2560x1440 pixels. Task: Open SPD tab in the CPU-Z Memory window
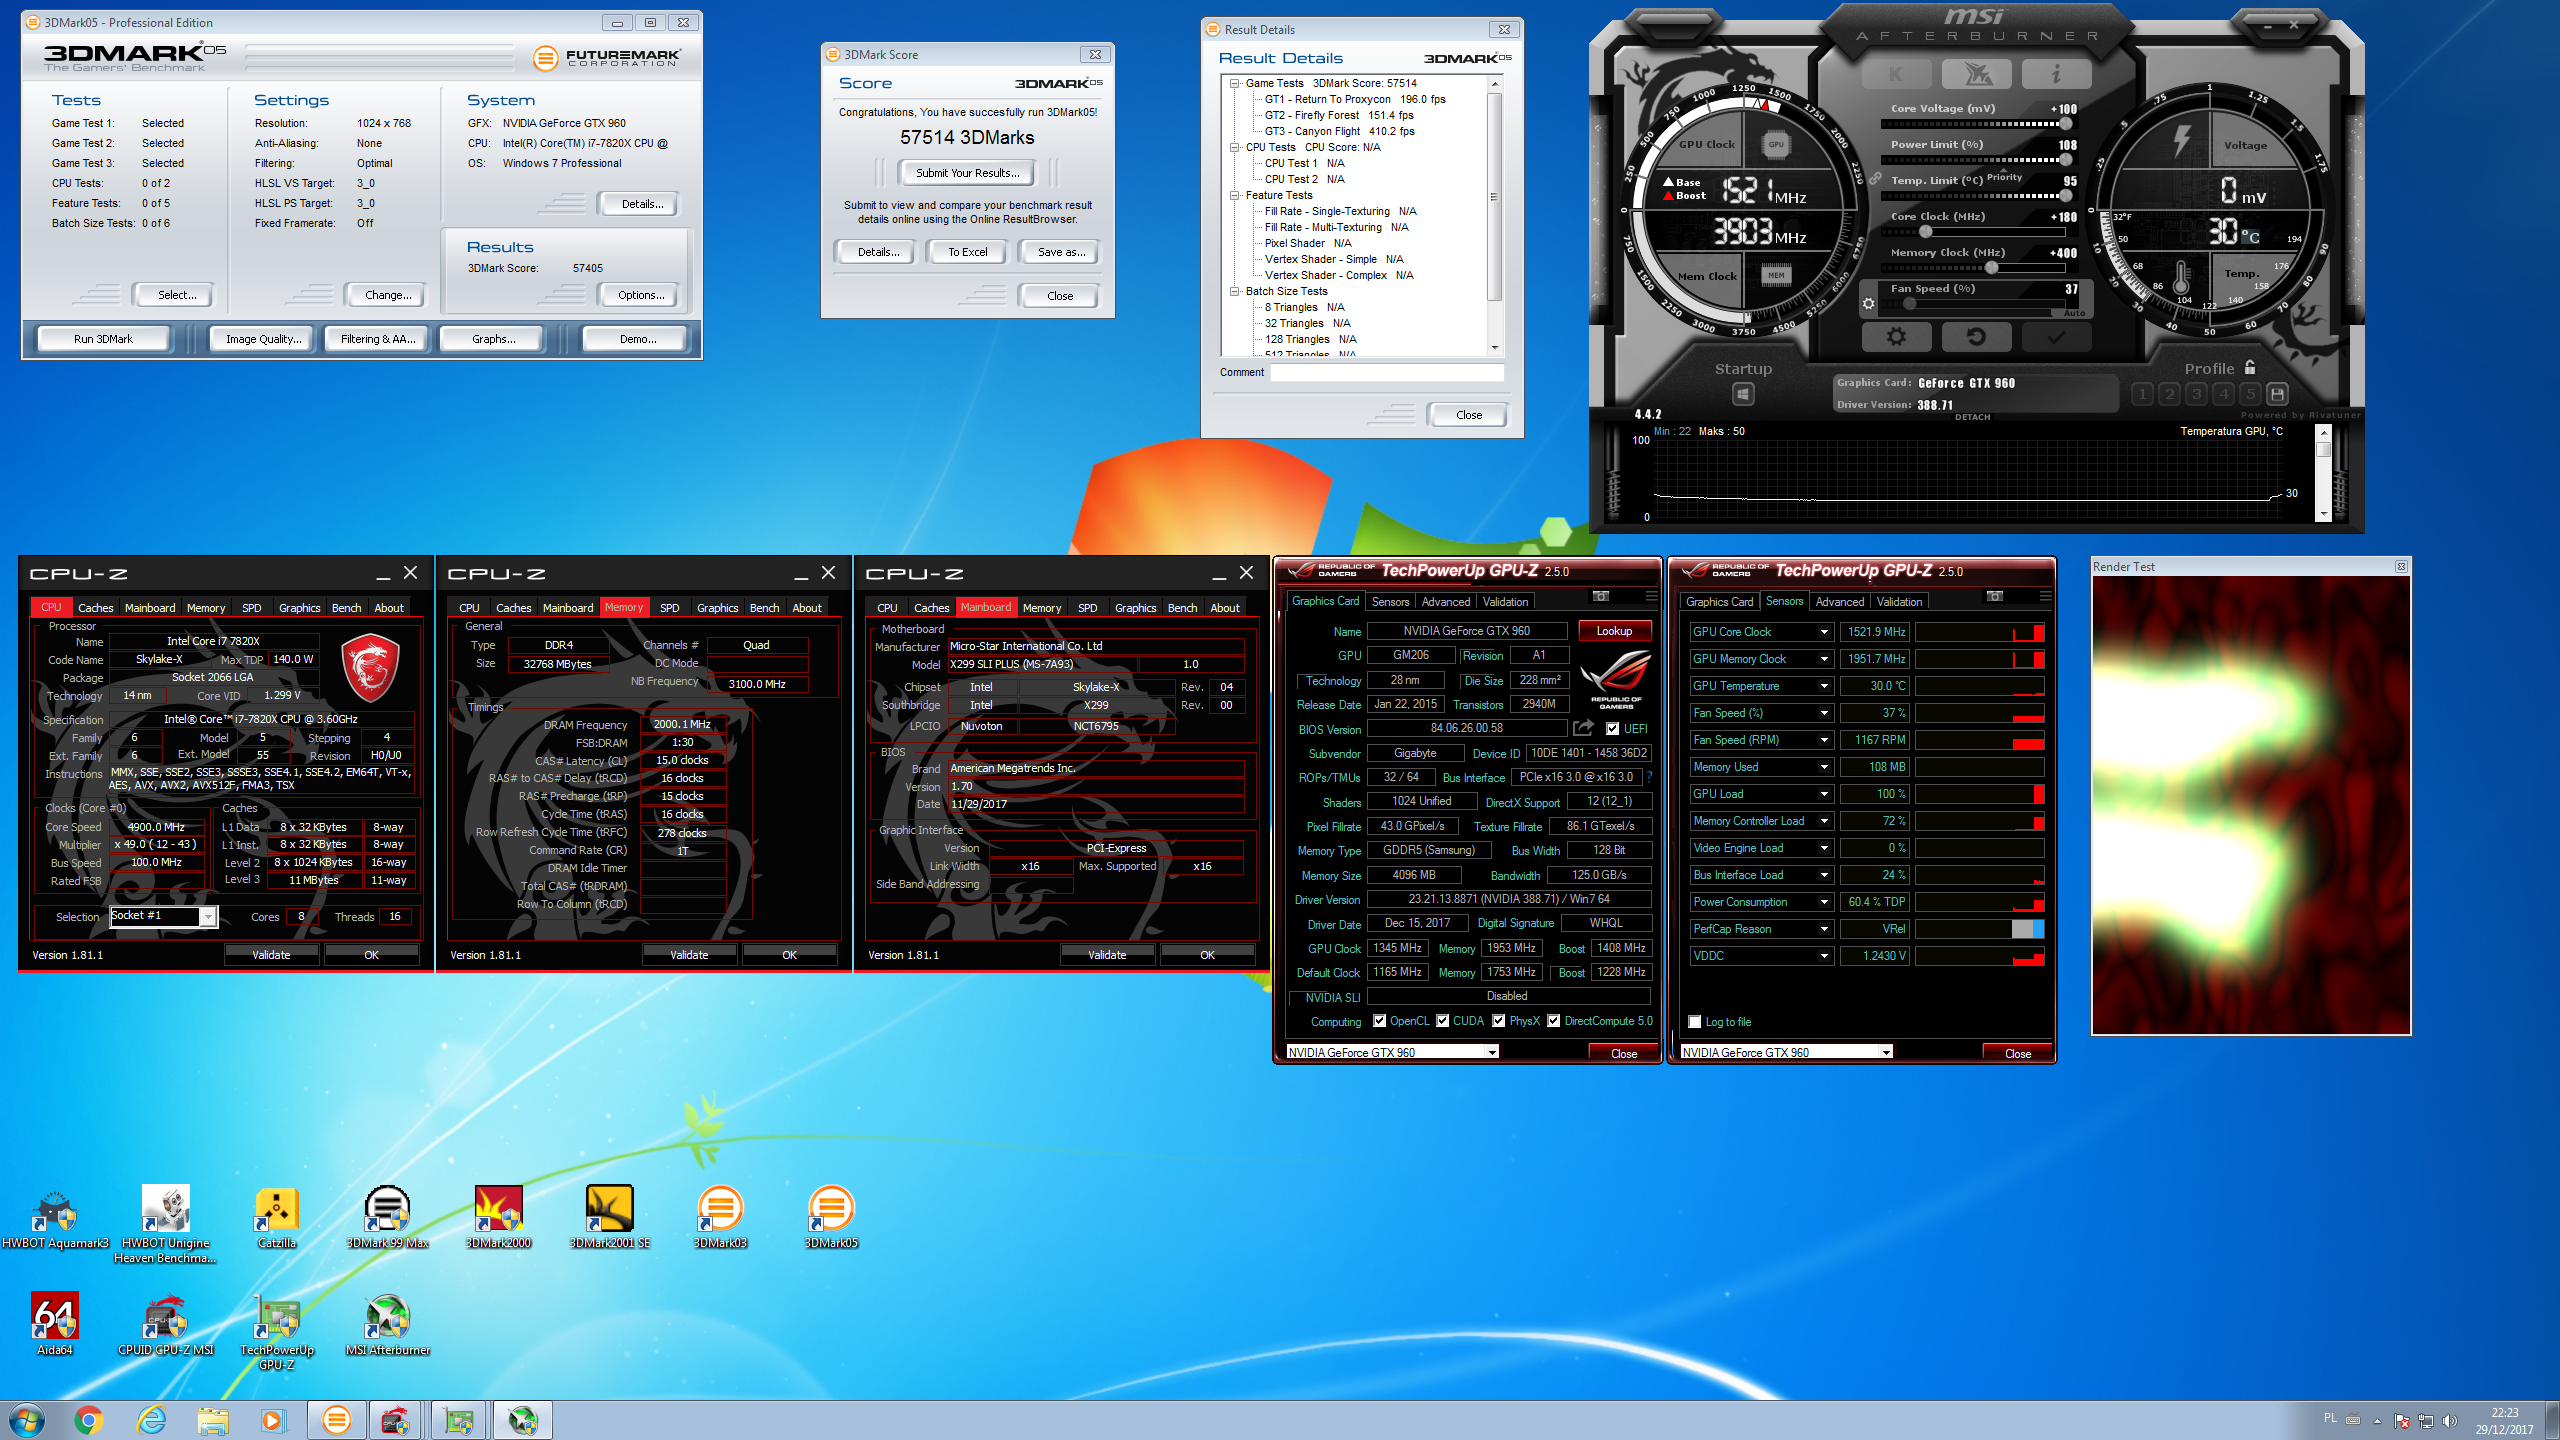670,608
